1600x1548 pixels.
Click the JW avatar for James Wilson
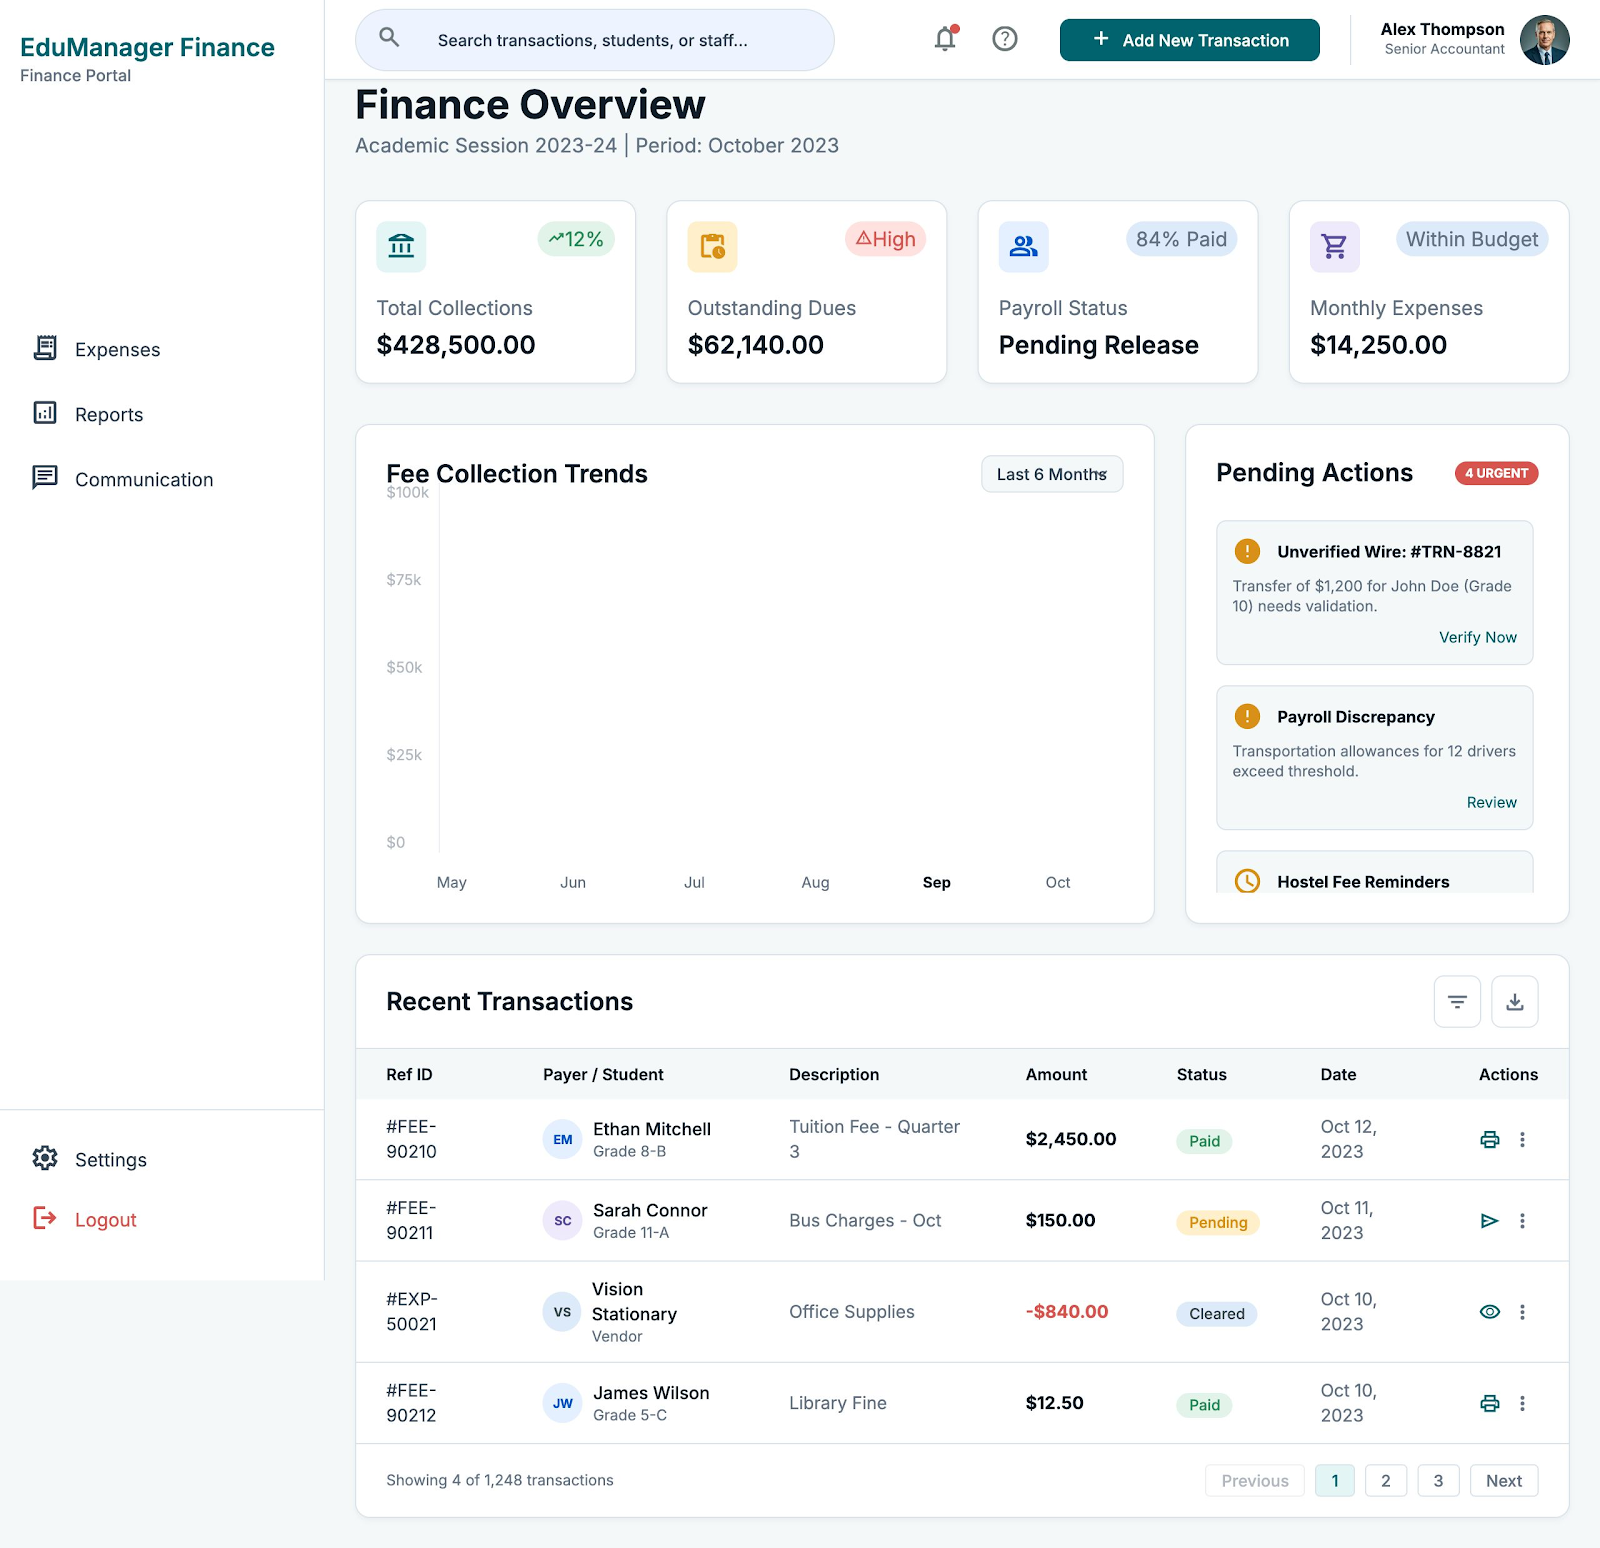(x=563, y=1403)
